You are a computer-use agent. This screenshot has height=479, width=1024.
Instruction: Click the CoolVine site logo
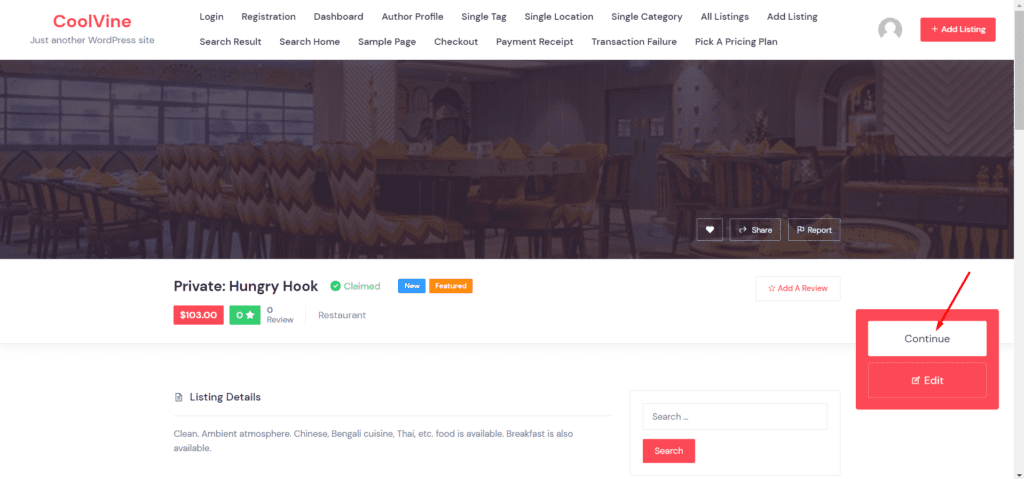(92, 21)
